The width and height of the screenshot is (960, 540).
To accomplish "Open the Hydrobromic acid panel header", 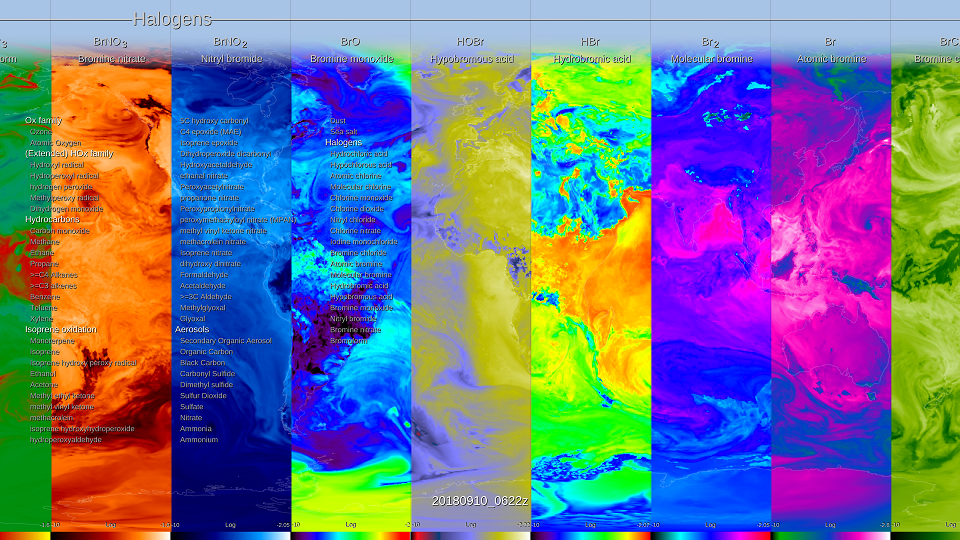I will (x=592, y=59).
